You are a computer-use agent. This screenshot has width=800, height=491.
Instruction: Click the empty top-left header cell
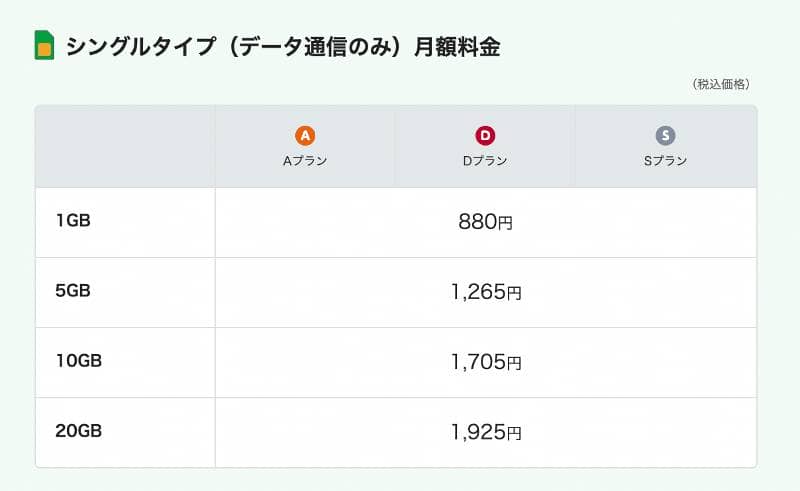coord(125,146)
